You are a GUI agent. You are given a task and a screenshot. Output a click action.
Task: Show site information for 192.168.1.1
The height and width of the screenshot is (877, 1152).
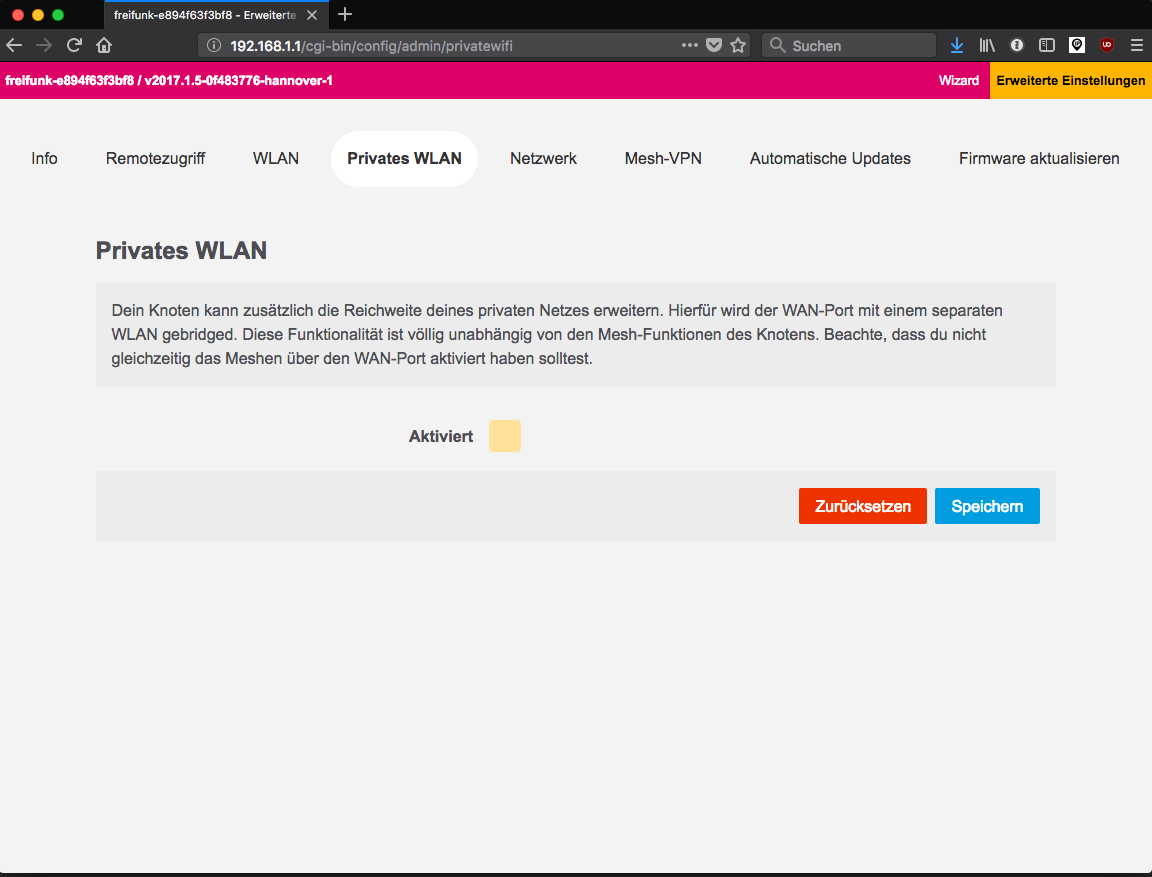pos(213,45)
